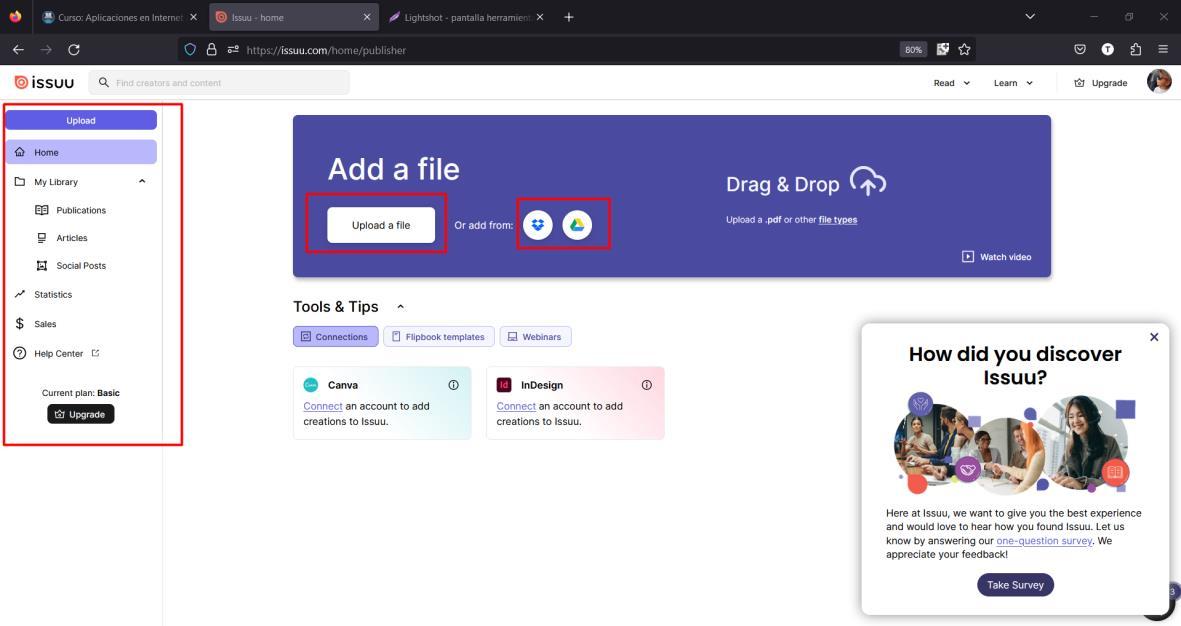Open the Read dropdown menu

952,83
